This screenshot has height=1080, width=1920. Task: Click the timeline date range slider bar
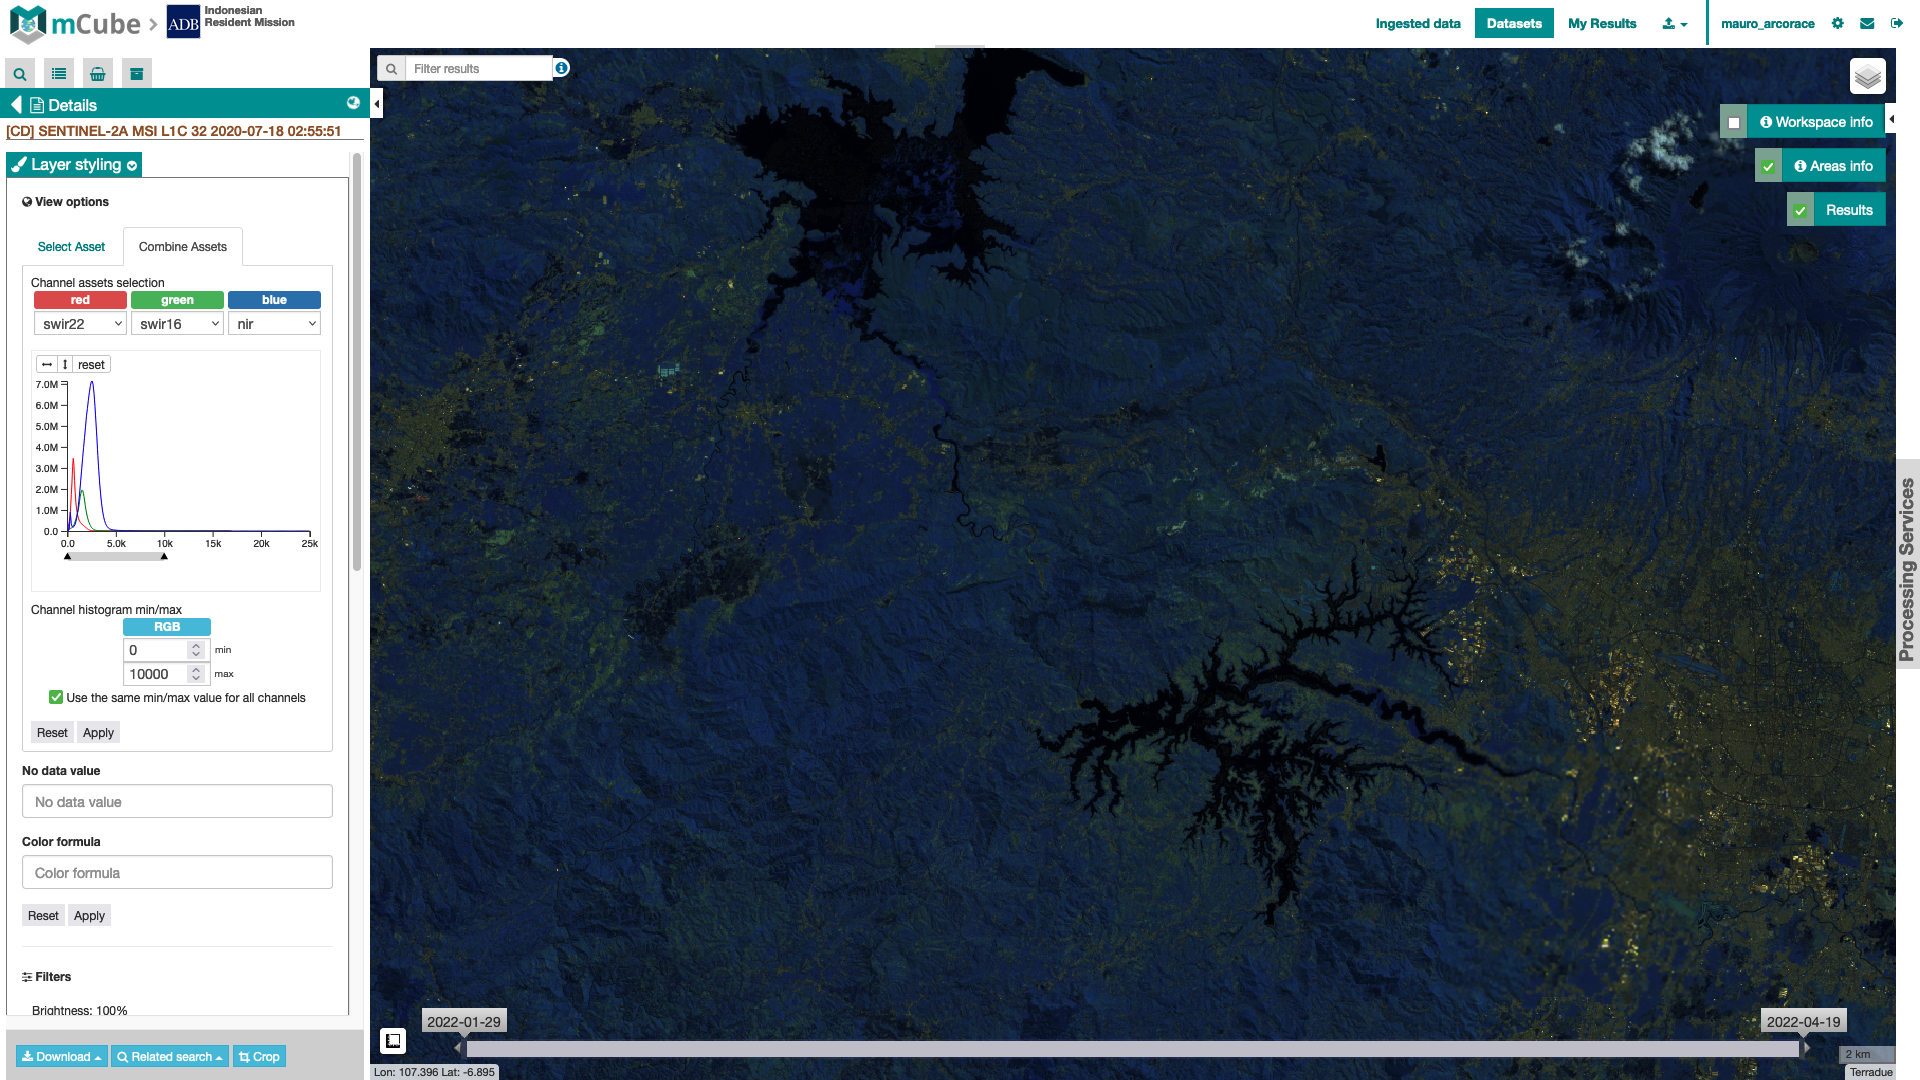click(x=1132, y=1048)
